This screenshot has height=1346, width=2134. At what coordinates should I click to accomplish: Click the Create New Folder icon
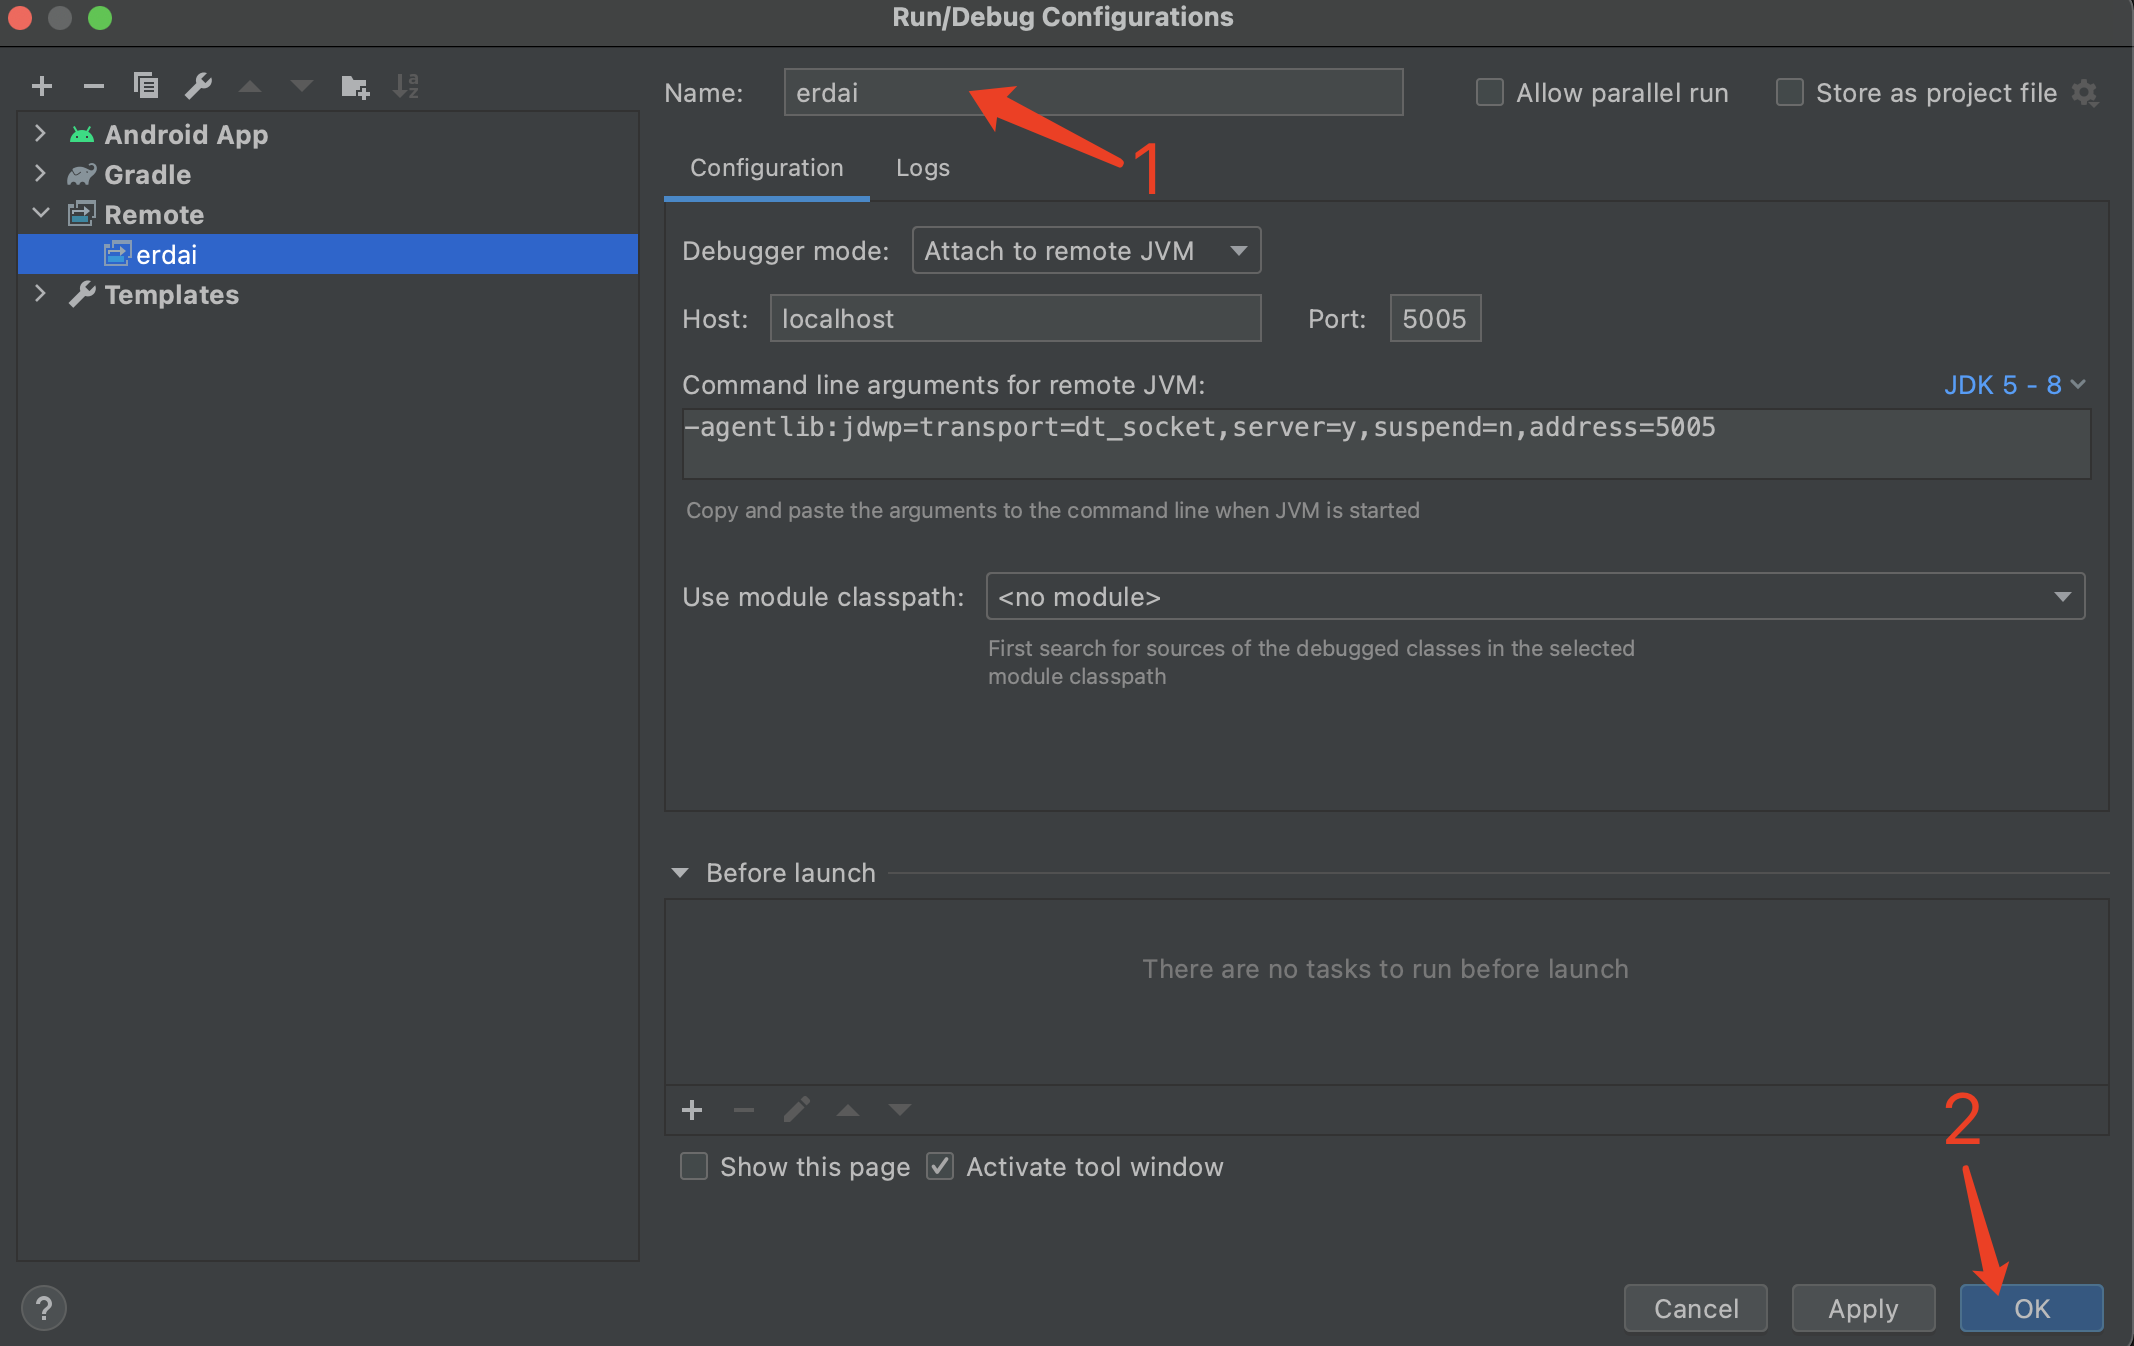tap(354, 87)
